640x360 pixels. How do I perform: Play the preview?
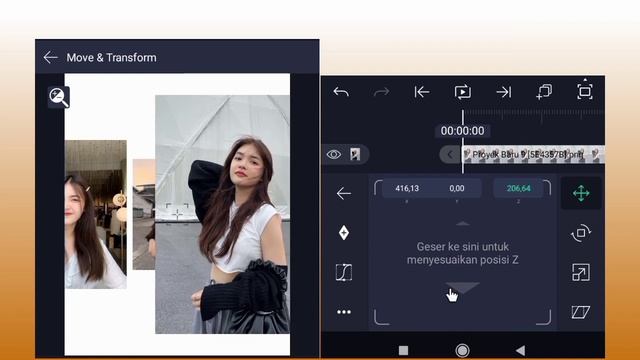tap(462, 92)
